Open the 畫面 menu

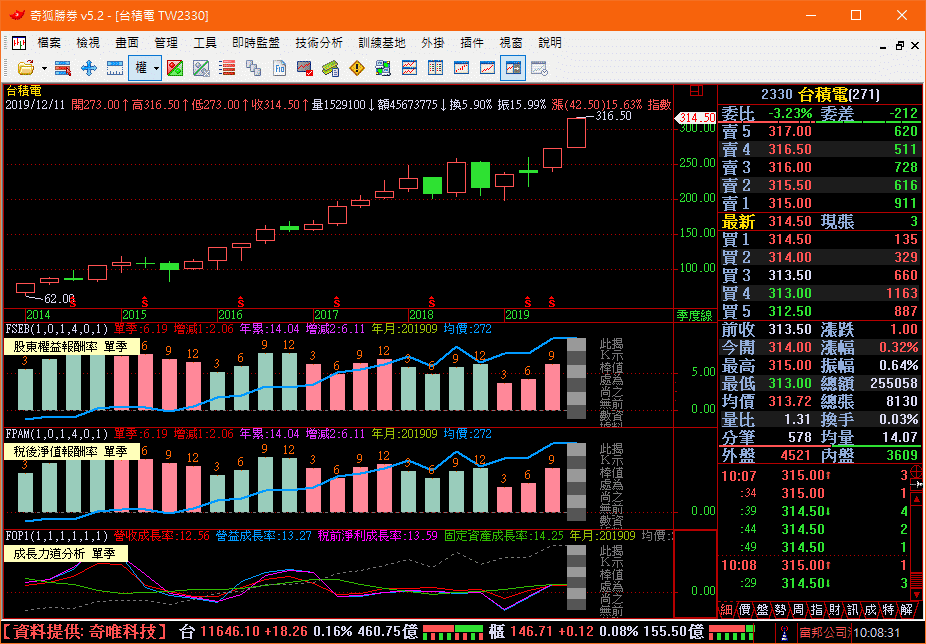[x=126, y=43]
